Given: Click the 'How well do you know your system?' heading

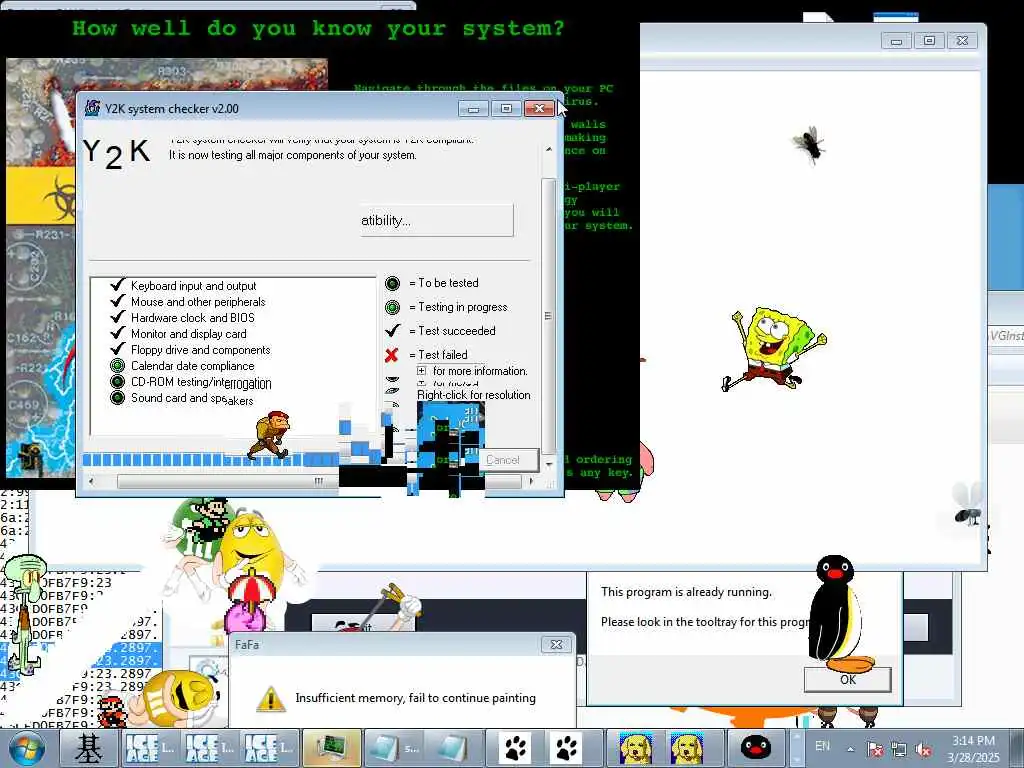Looking at the screenshot, I should 318,29.
